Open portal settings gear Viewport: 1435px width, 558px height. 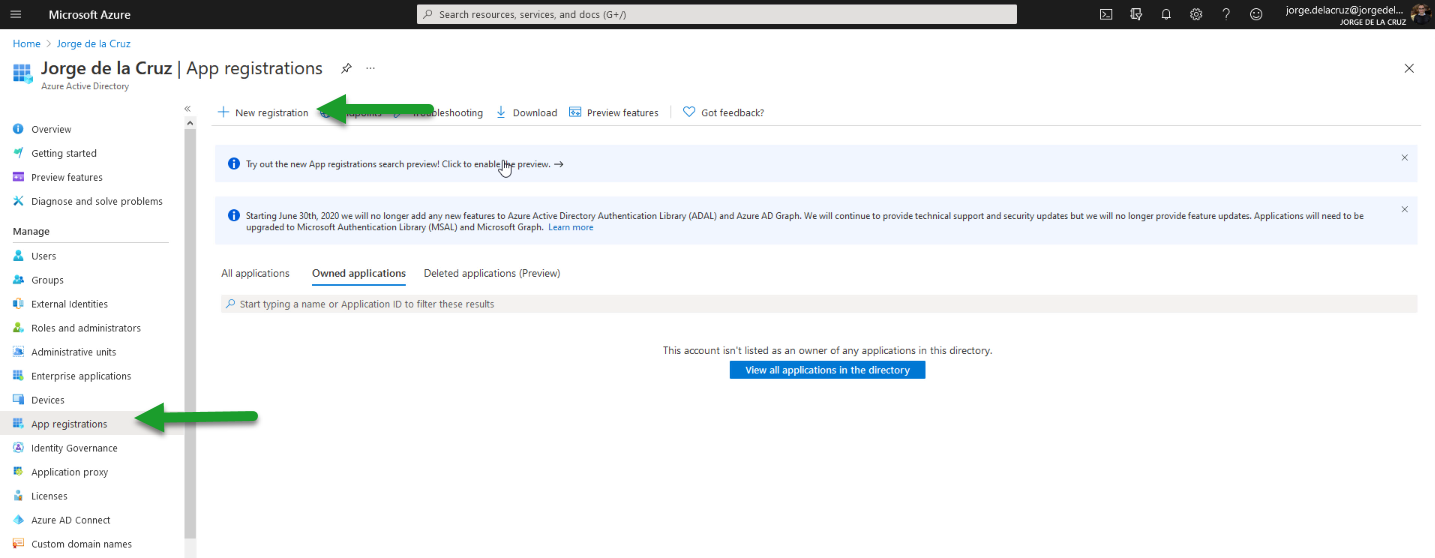[1196, 14]
